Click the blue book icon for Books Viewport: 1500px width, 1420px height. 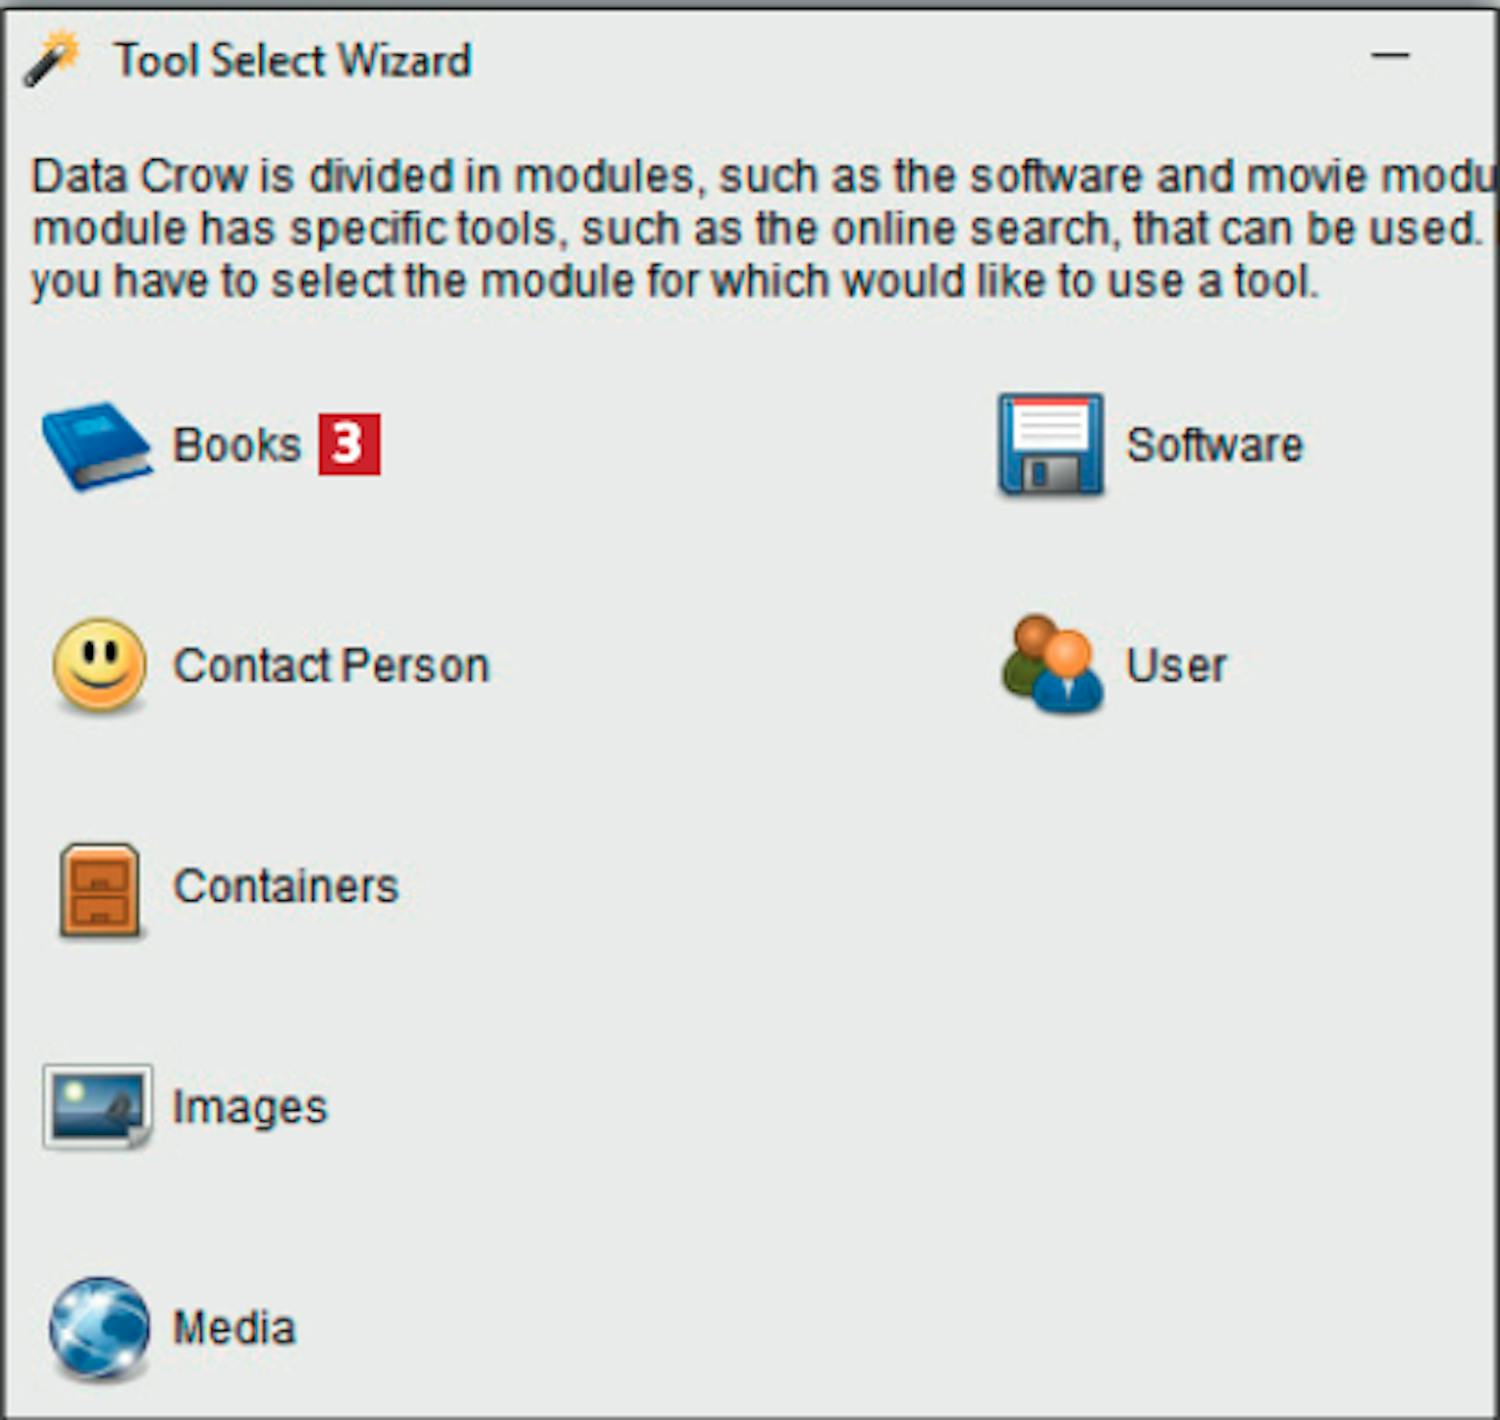97,446
